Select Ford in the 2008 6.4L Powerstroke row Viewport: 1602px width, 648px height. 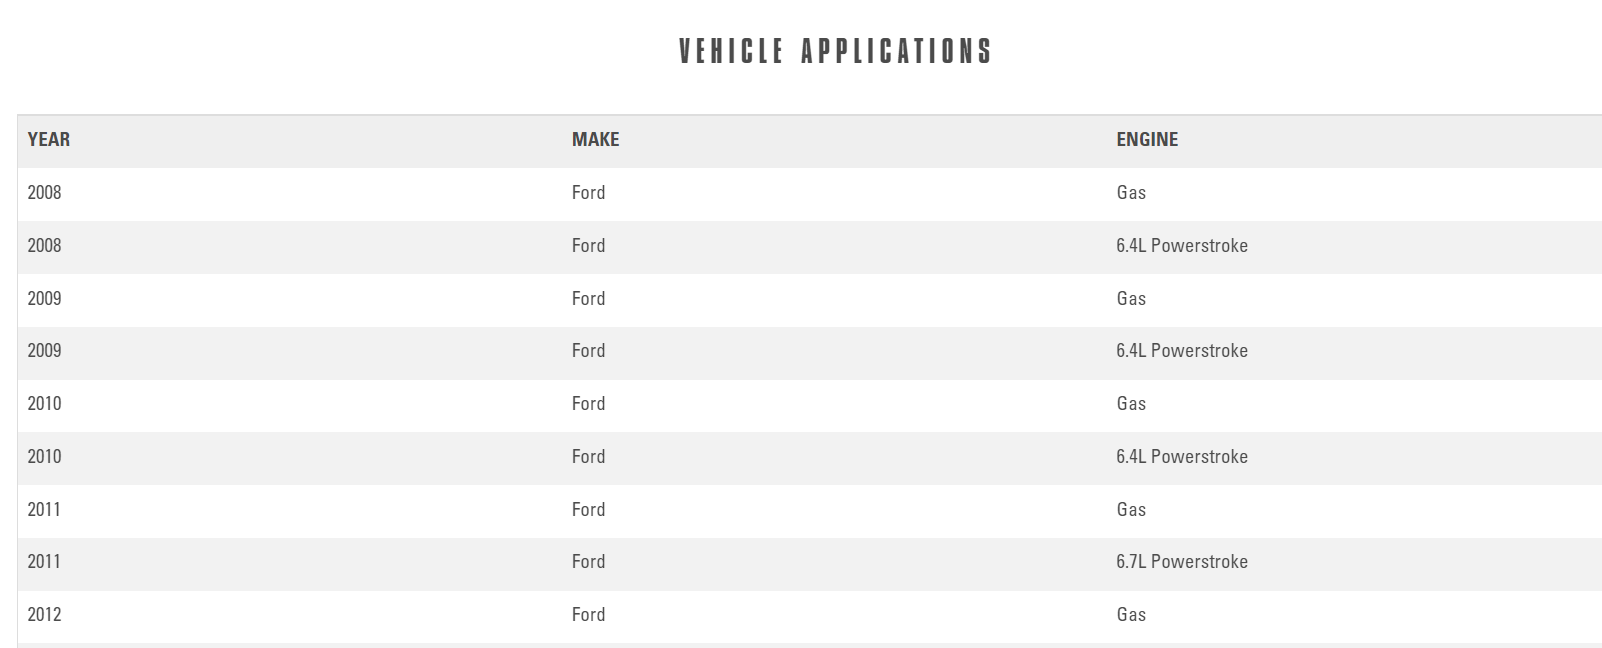point(588,246)
